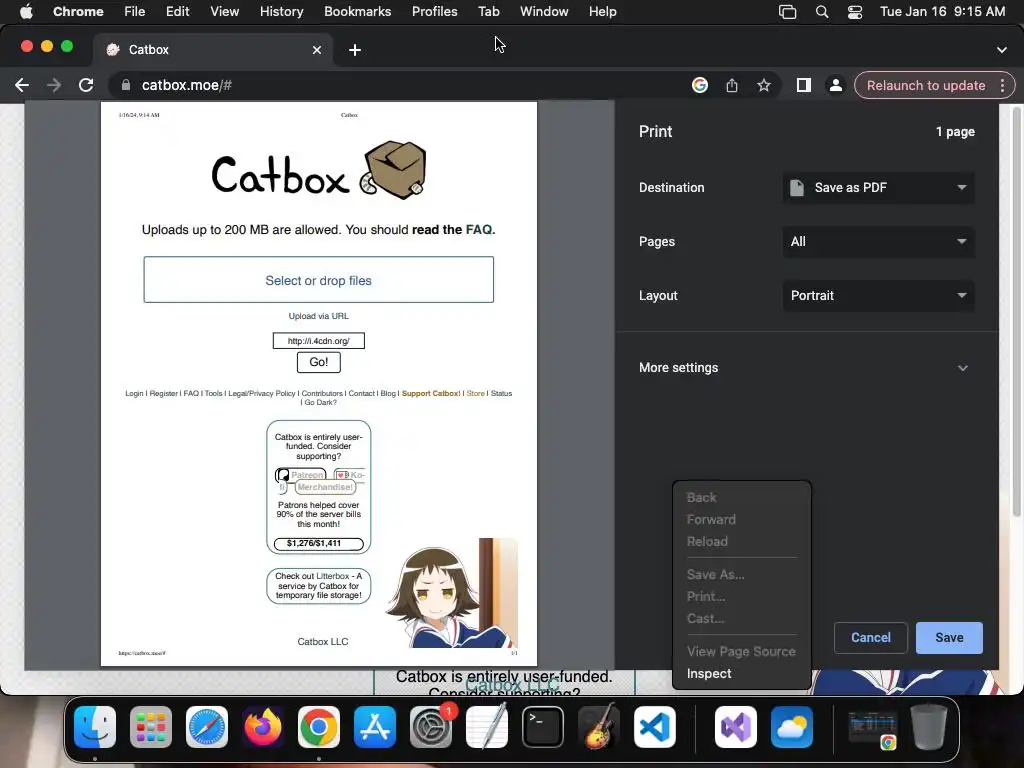Click the share icon in address bar
Screen dimensions: 1024x768
click(731, 85)
